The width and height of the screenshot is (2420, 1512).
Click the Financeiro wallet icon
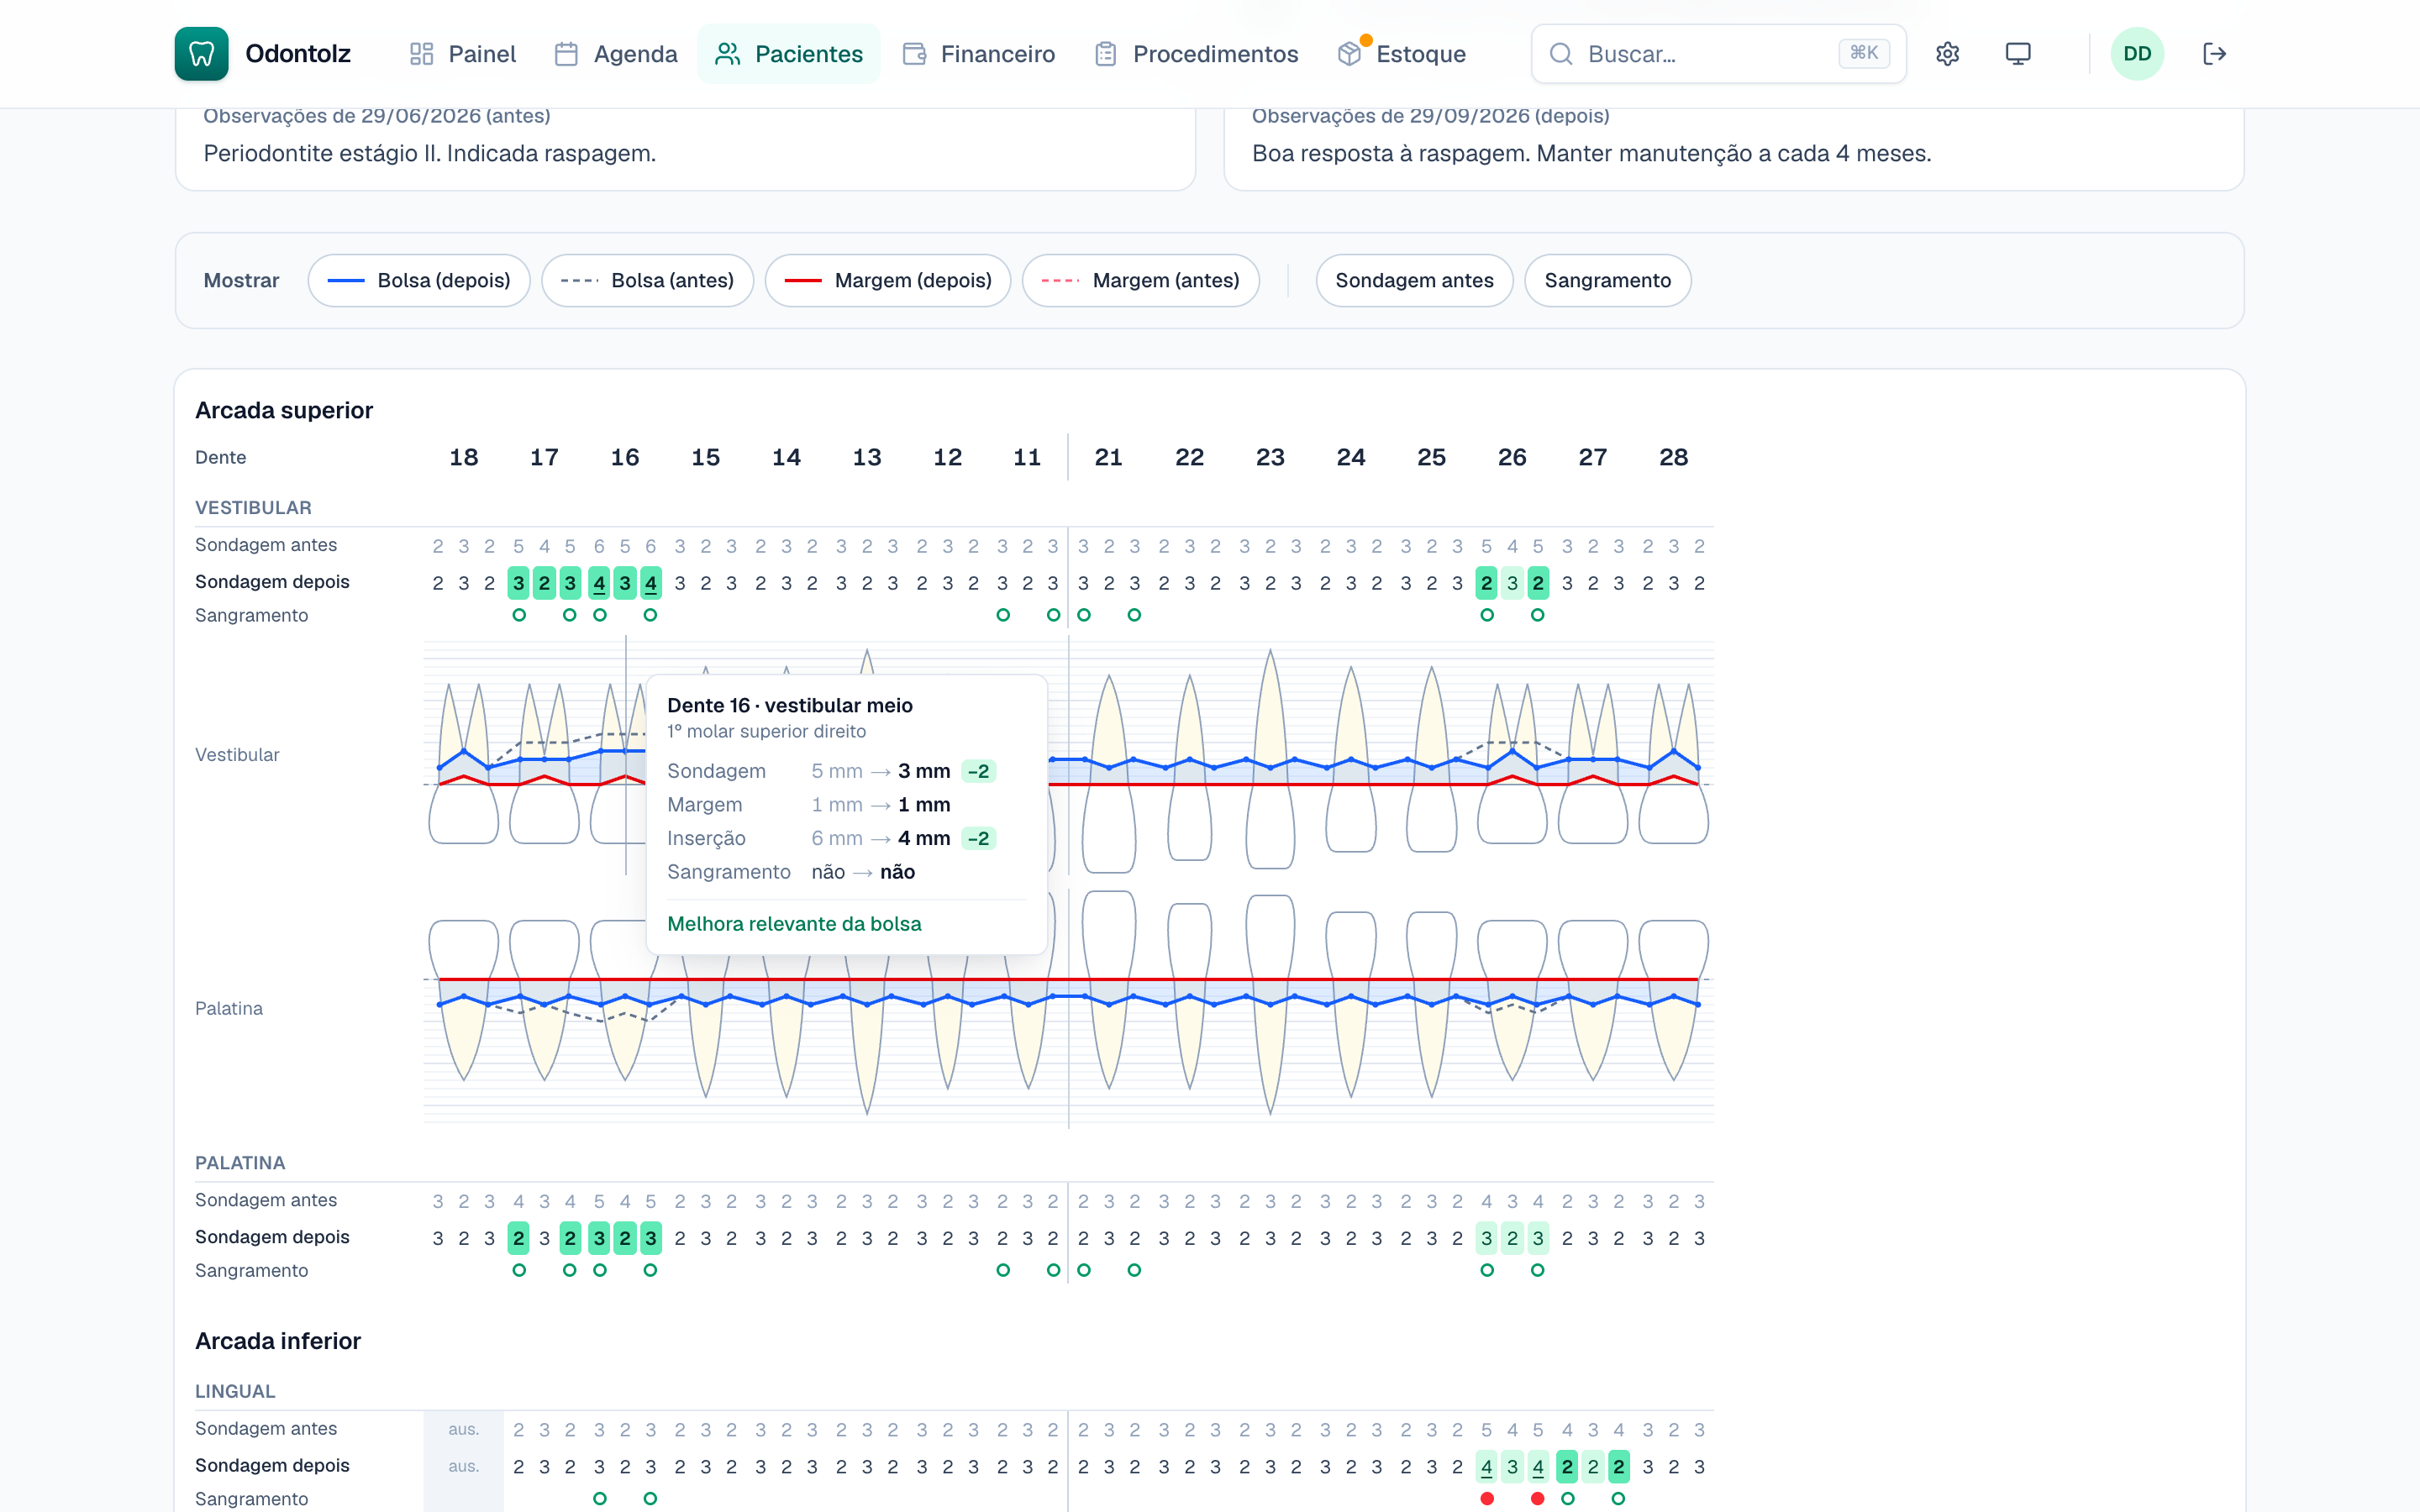point(914,53)
